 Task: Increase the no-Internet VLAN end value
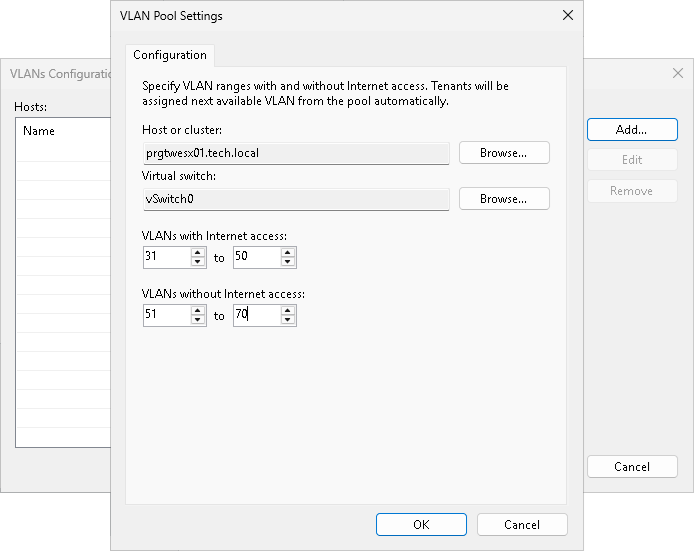point(288,311)
